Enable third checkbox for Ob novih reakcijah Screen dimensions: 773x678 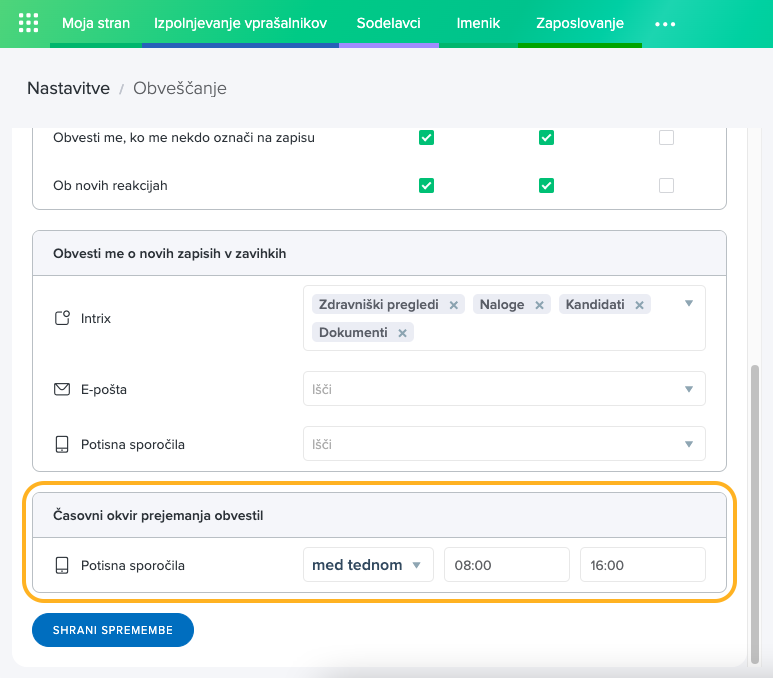666,185
